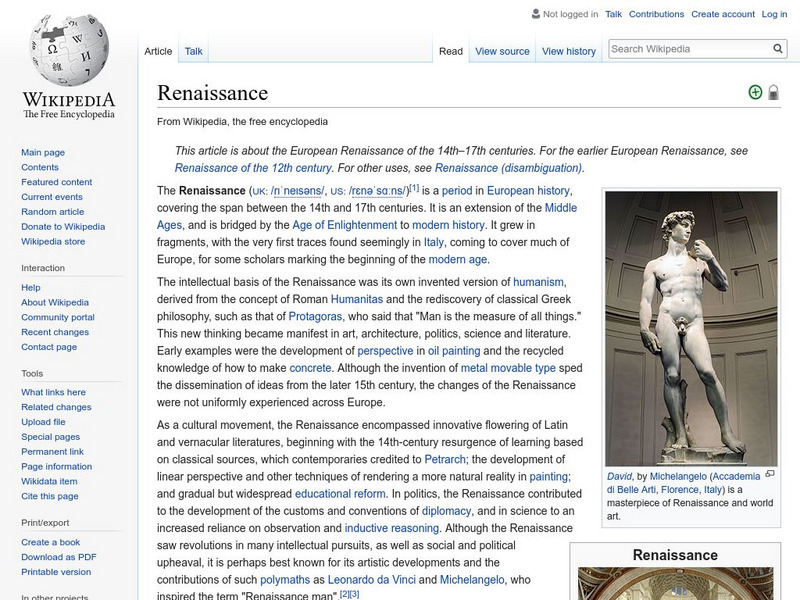This screenshot has height=600, width=800.
Task: Switch to the Talk tab
Action: click(193, 51)
